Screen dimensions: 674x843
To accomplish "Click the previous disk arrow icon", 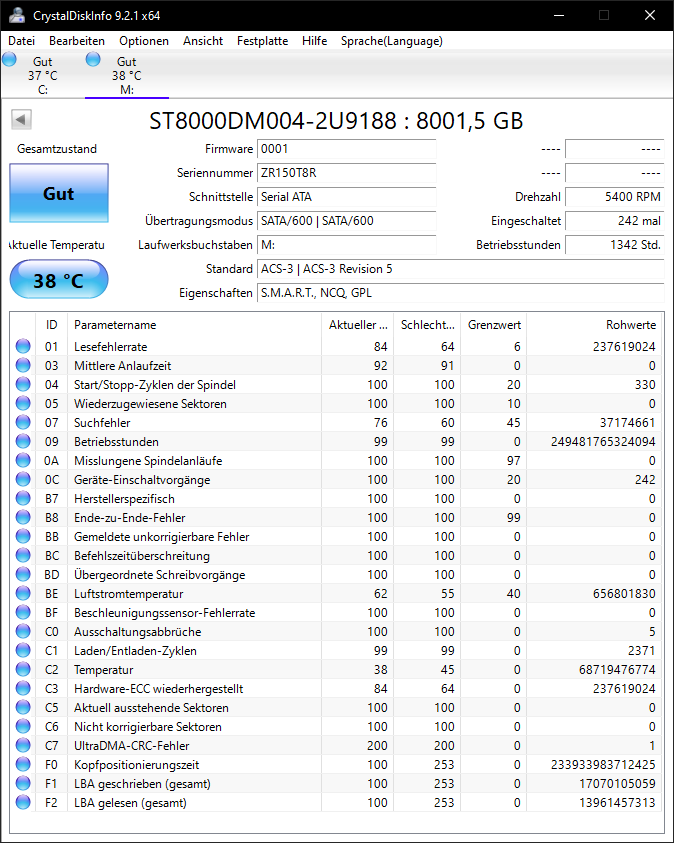I will click(21, 119).
